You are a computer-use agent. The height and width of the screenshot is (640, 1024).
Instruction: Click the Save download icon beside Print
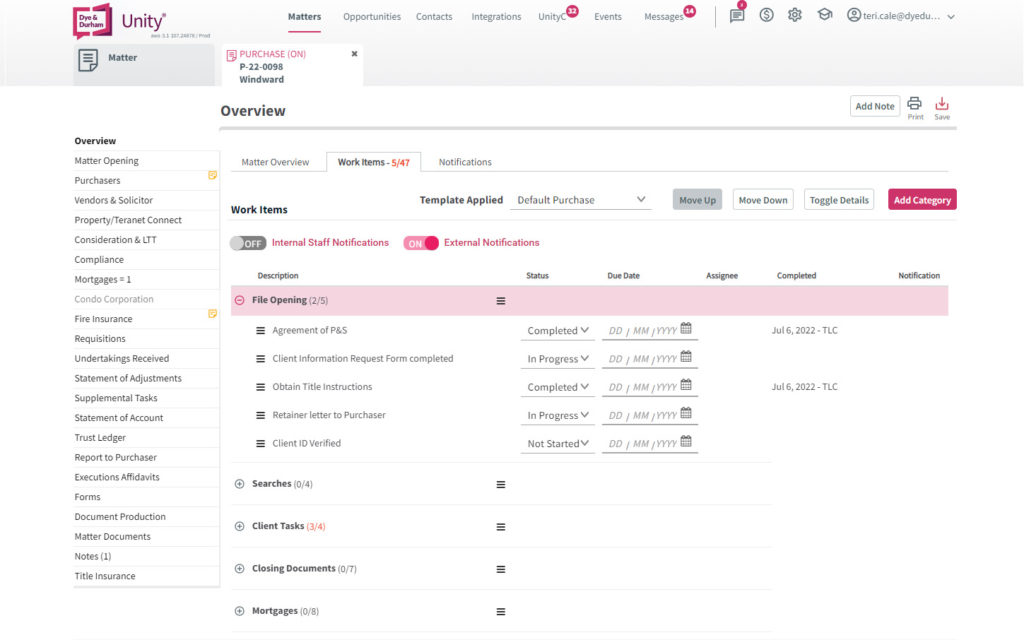click(941, 105)
